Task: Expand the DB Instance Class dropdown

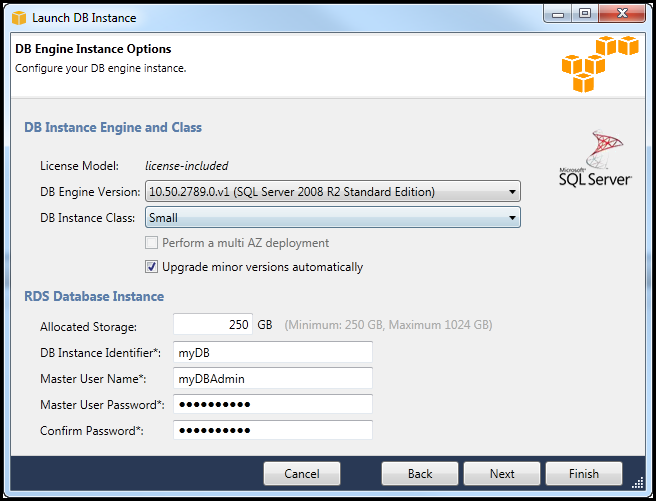Action: (333, 217)
